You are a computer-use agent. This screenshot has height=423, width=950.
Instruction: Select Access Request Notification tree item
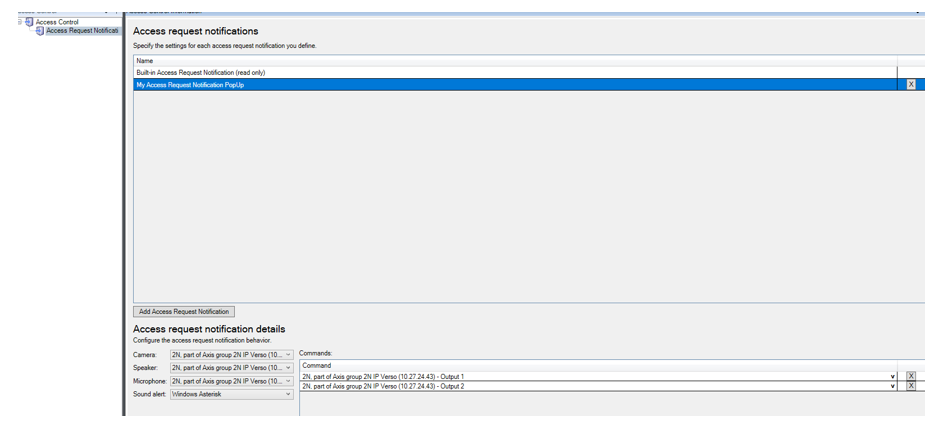tap(83, 30)
